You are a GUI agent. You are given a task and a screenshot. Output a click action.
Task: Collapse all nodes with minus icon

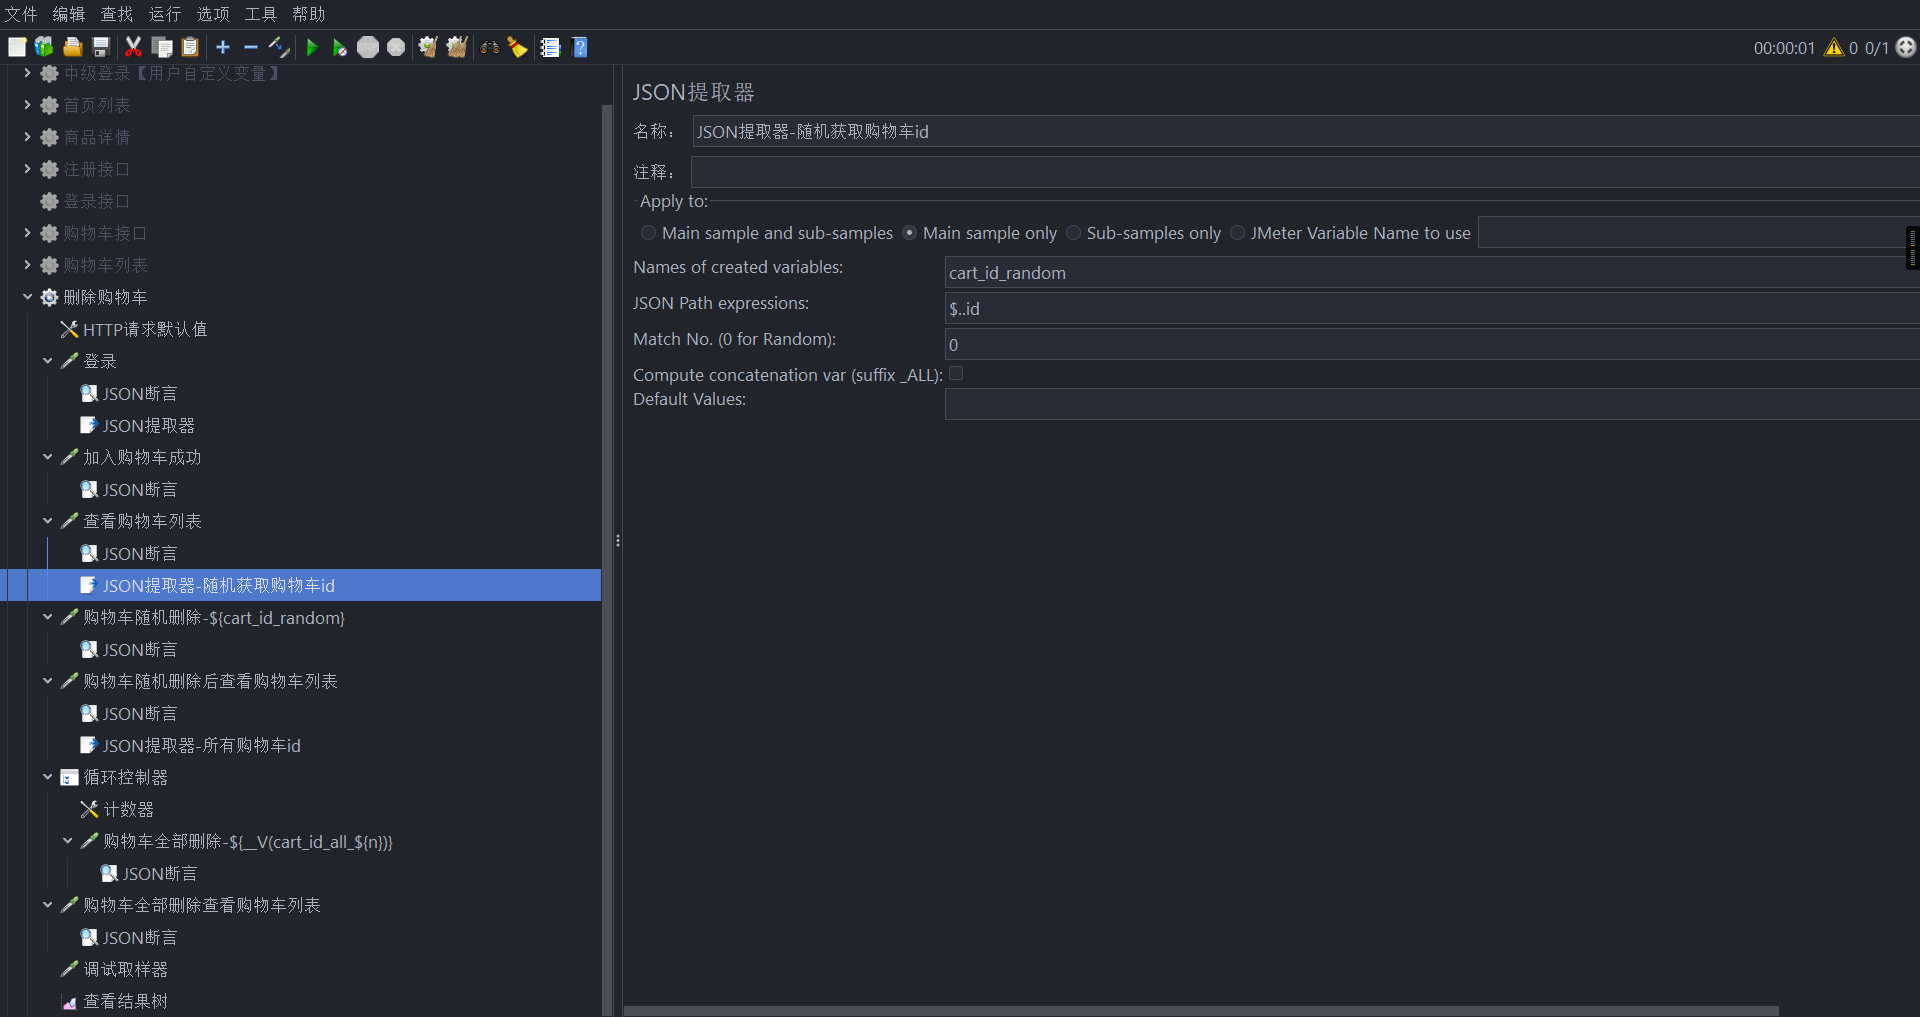point(251,47)
